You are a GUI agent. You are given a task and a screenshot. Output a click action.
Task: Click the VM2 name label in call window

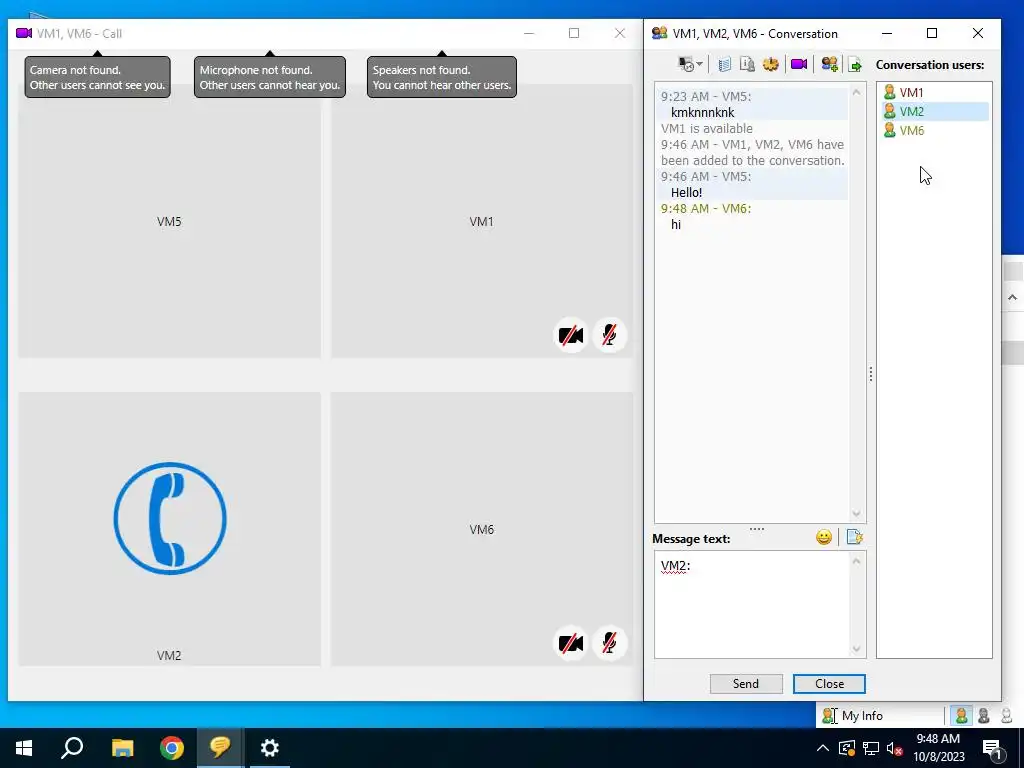pyautogui.click(x=169, y=656)
